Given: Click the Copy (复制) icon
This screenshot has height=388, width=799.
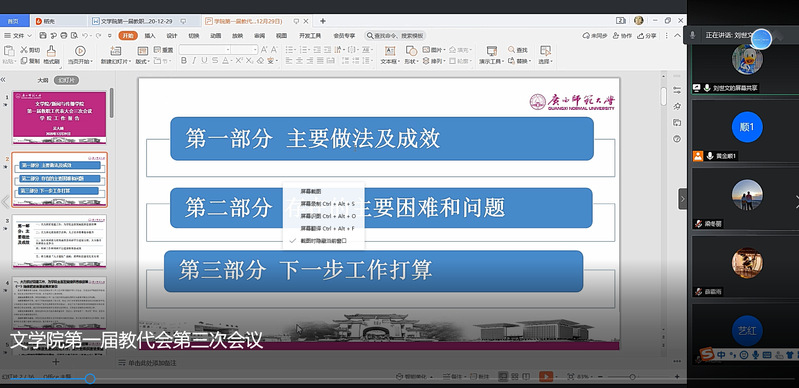Looking at the screenshot, I should point(23,61).
